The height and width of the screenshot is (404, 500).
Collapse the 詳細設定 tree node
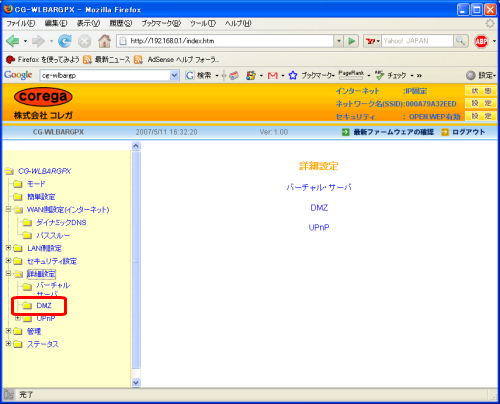tap(9, 274)
